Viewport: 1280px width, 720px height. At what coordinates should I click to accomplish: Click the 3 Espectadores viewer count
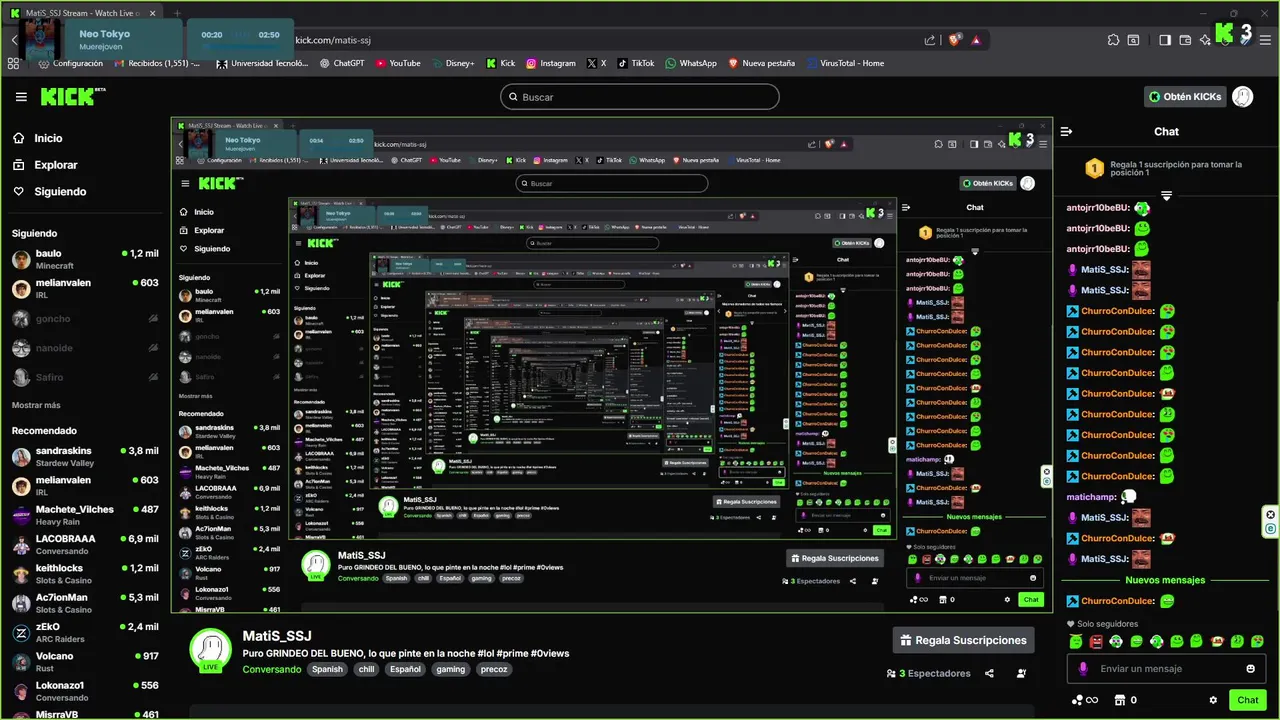tap(929, 674)
